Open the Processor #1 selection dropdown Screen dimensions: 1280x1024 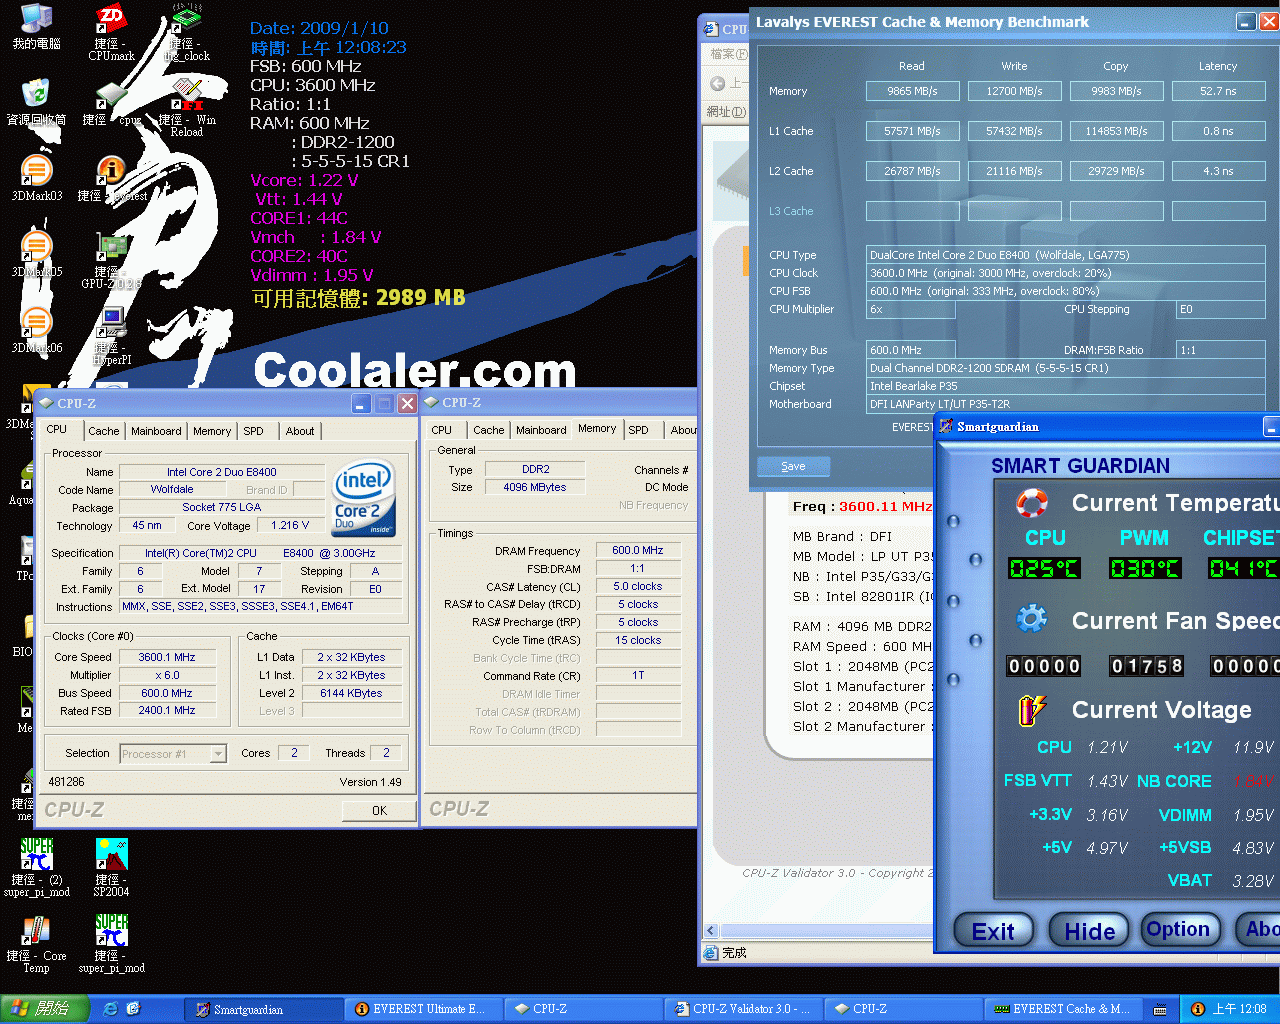click(173, 754)
